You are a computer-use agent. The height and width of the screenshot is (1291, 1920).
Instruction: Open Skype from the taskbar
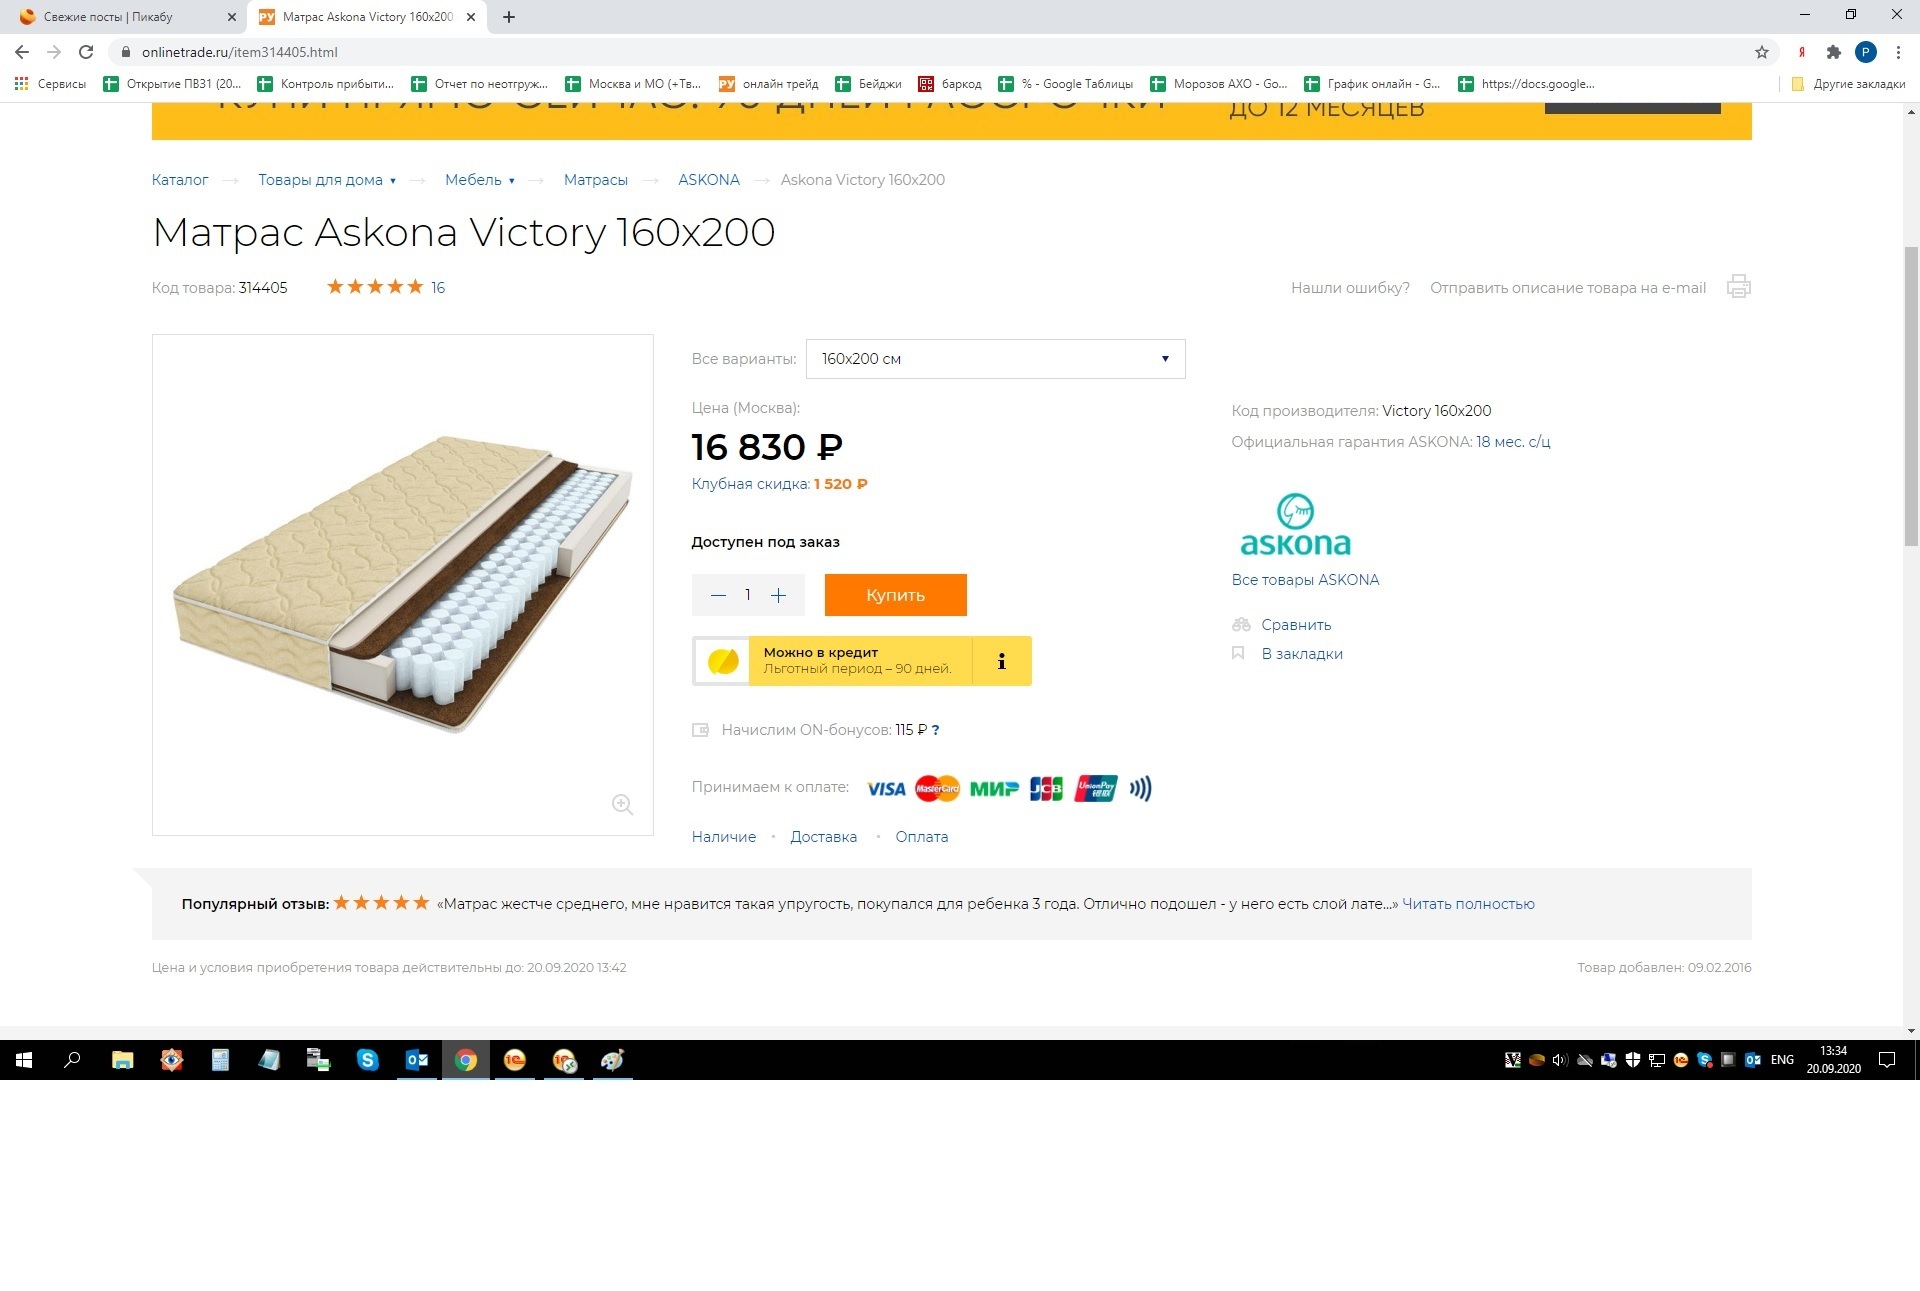[368, 1060]
